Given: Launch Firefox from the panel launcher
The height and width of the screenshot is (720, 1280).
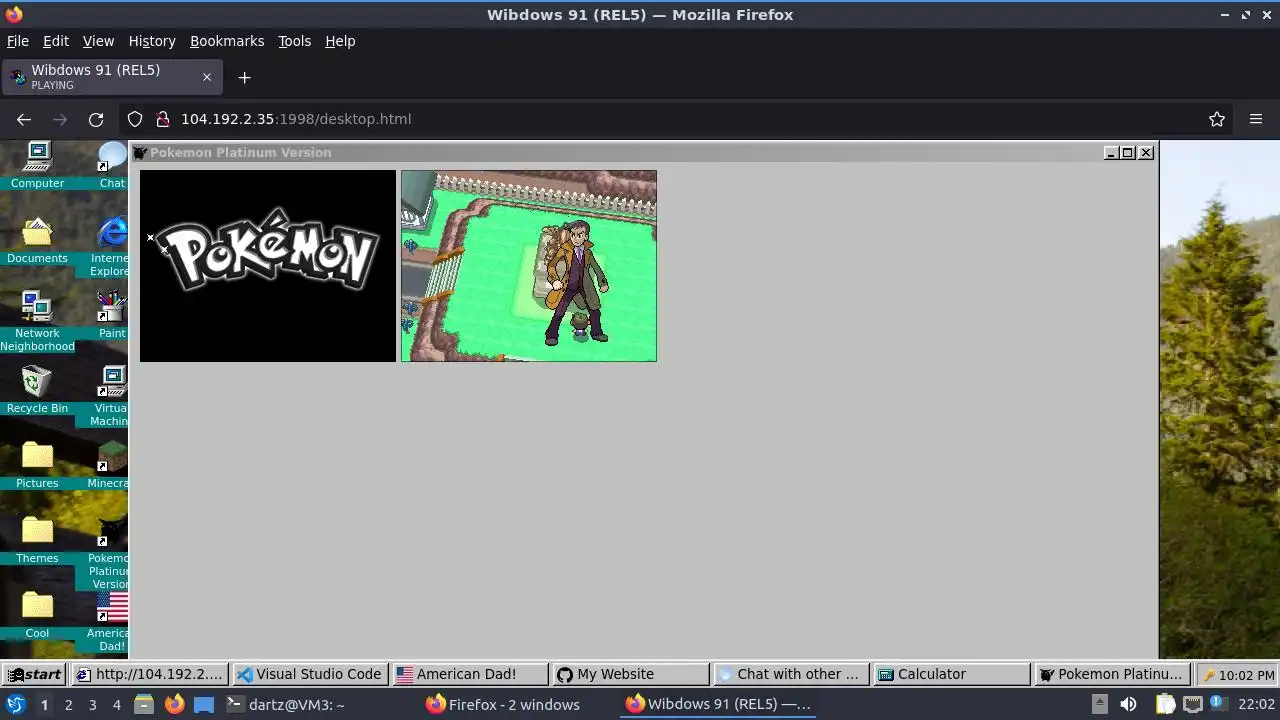Looking at the screenshot, I should tap(174, 704).
